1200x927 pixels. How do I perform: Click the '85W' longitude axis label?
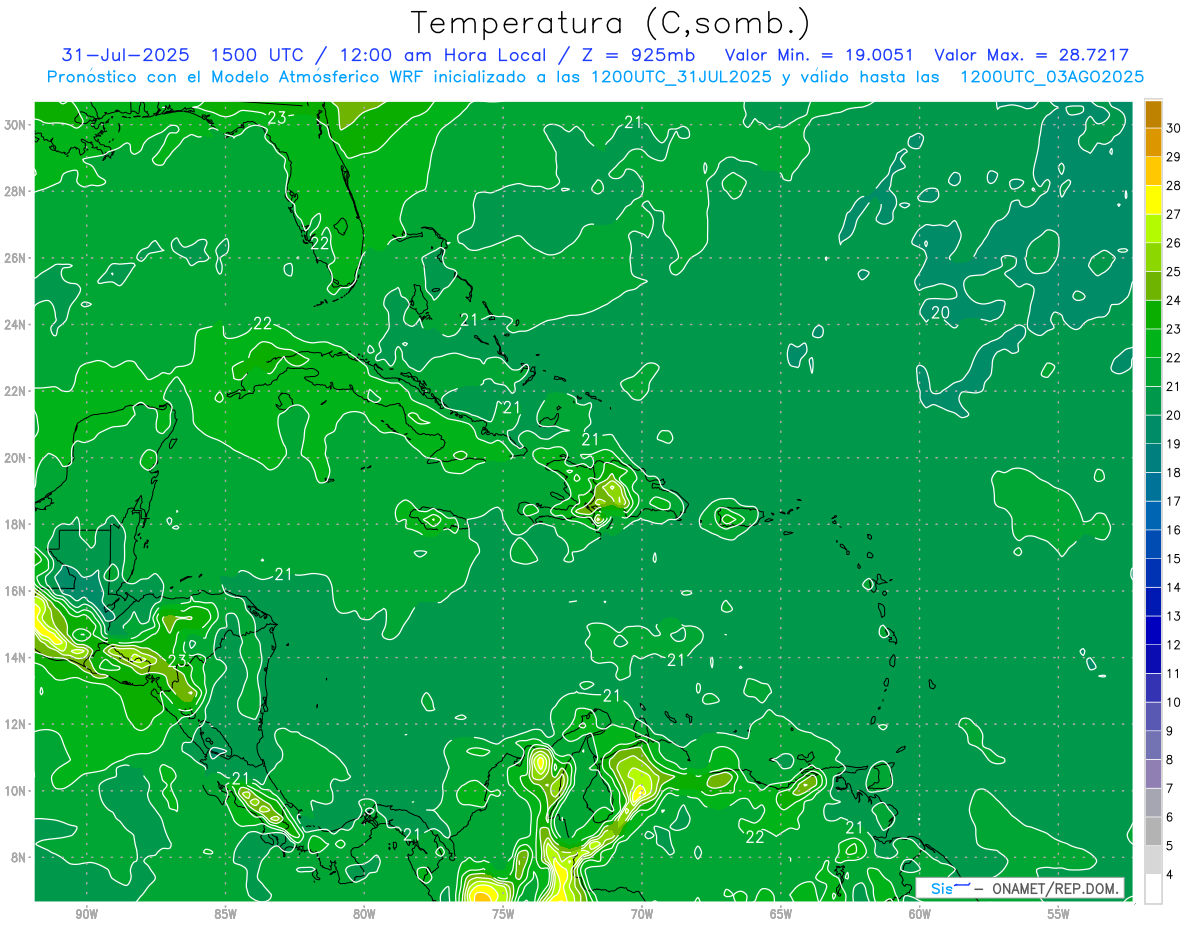(225, 914)
